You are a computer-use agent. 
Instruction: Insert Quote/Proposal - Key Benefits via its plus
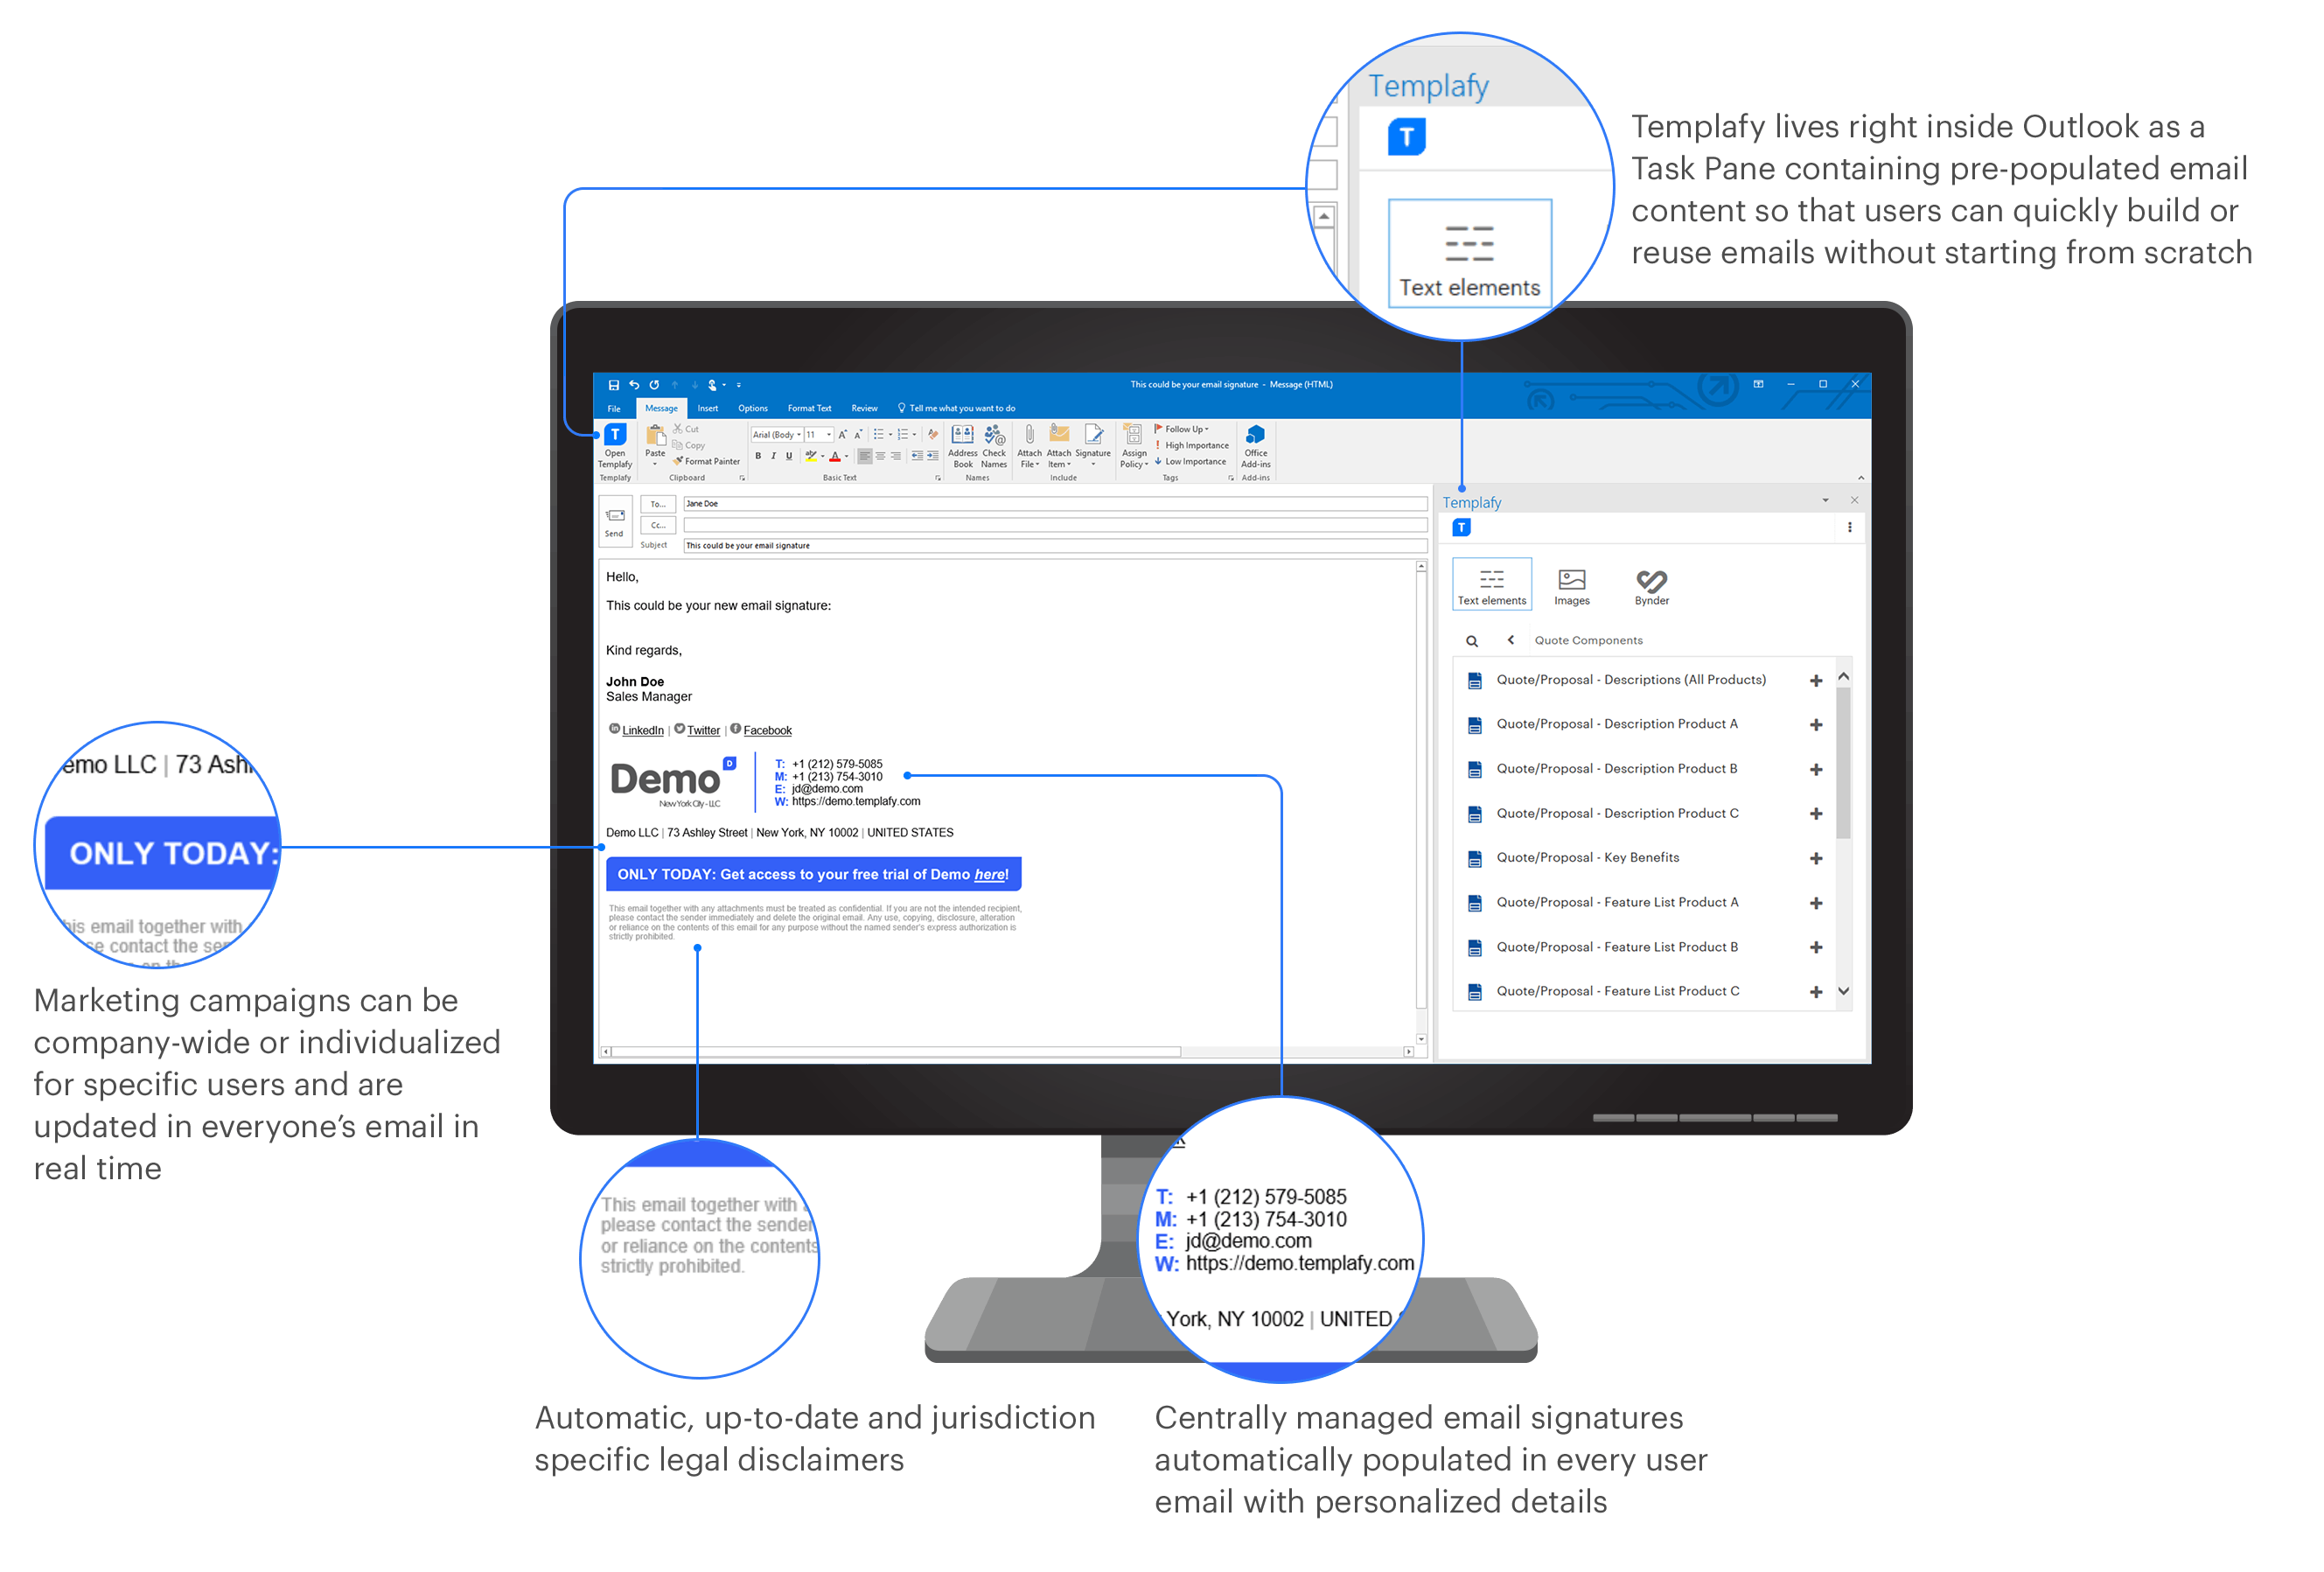[x=1816, y=858]
